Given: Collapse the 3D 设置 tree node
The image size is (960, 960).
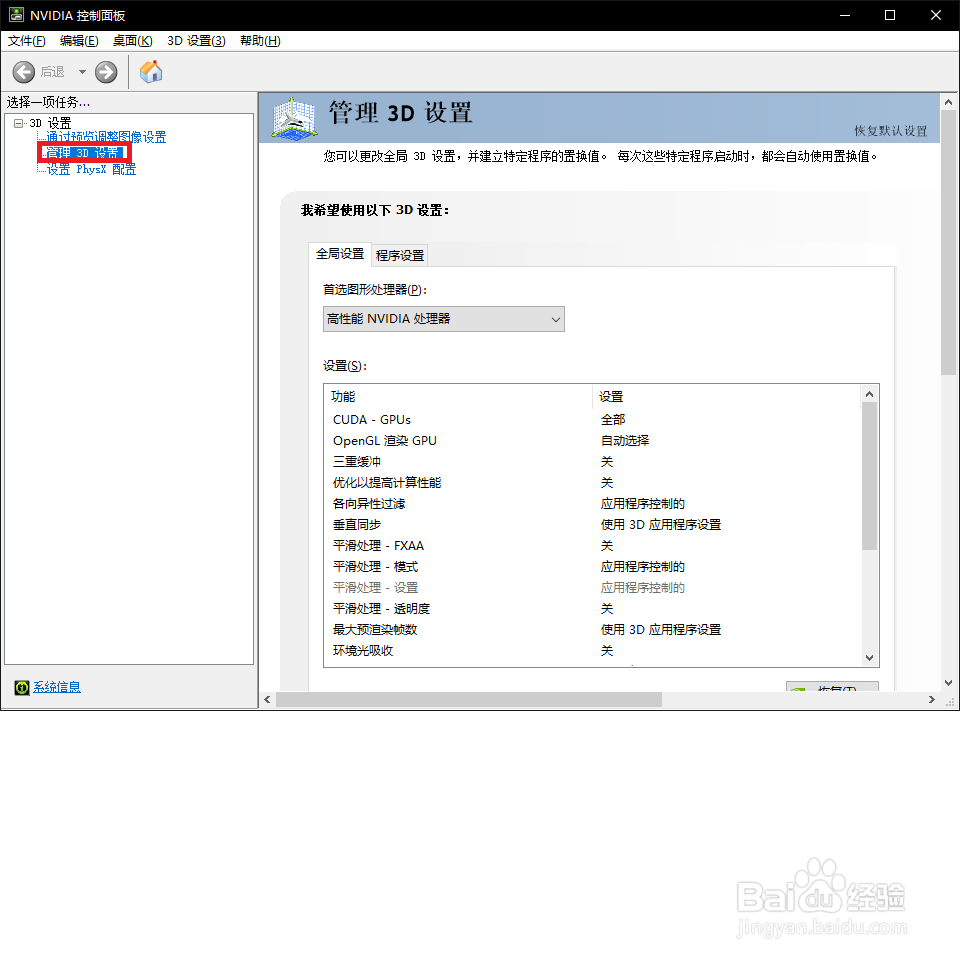Looking at the screenshot, I should tap(18, 123).
